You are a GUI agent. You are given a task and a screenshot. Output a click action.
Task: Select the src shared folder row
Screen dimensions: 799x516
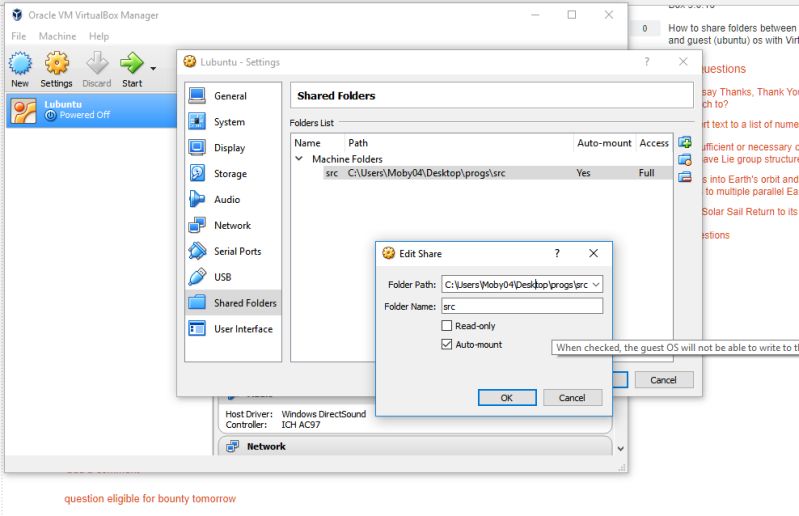(498, 173)
